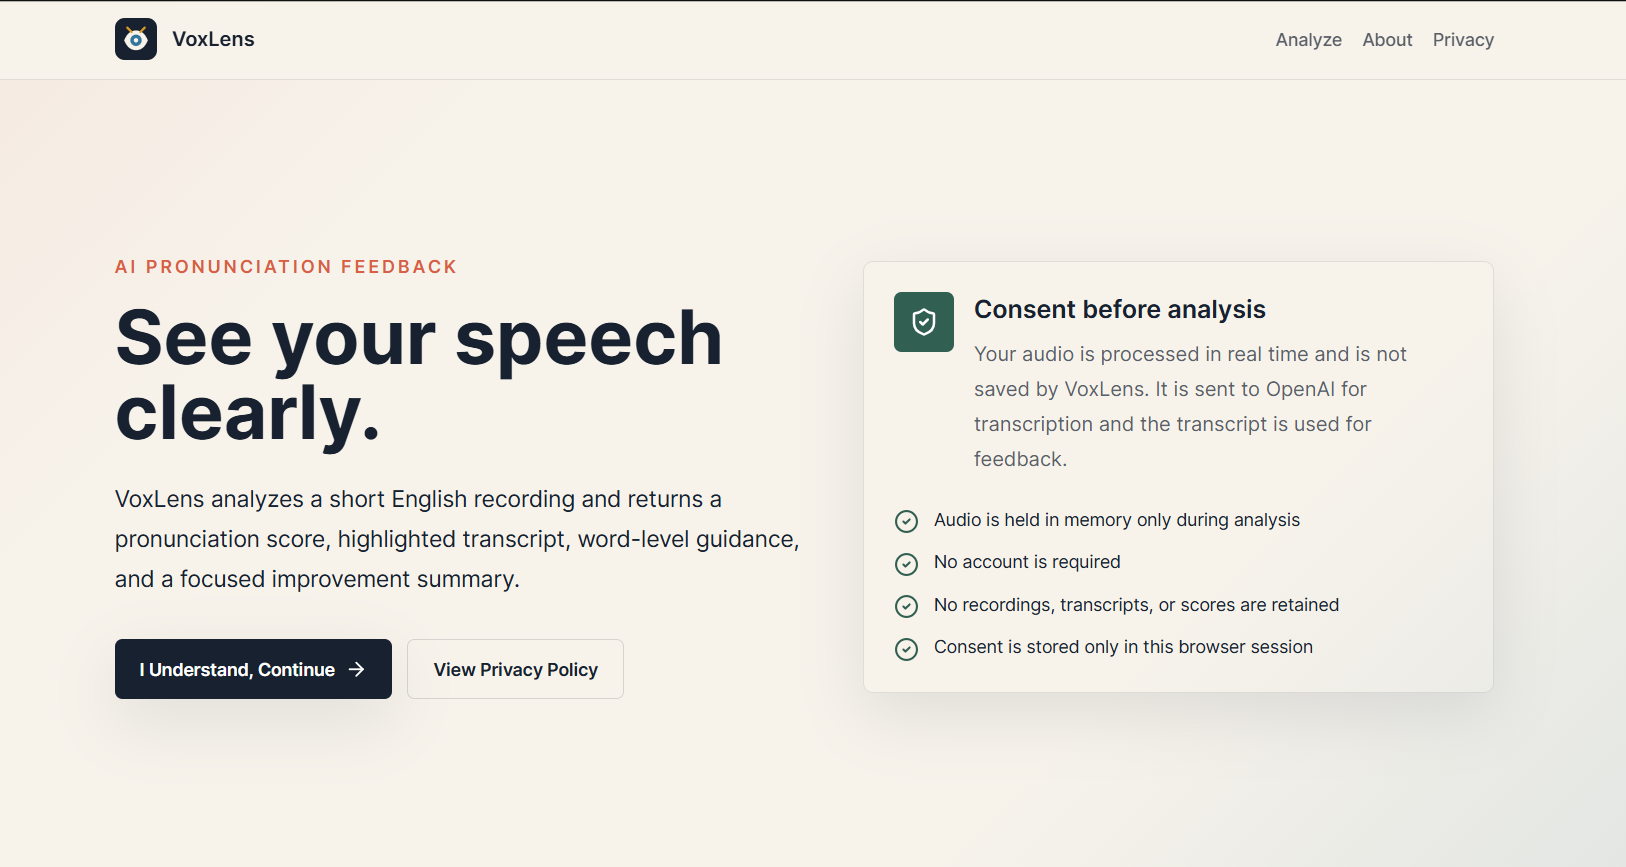Open the View Privacy Policy button

pos(515,669)
